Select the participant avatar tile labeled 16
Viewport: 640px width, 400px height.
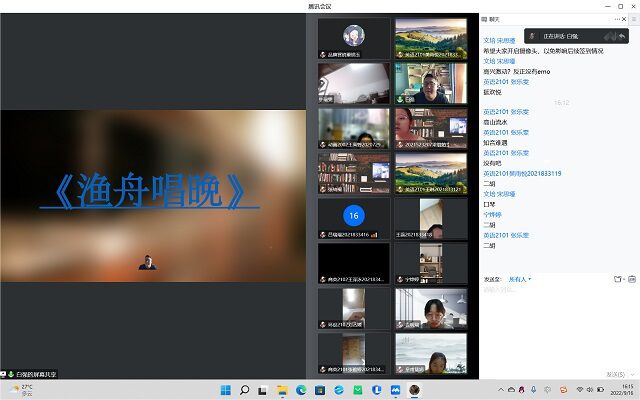[353, 216]
